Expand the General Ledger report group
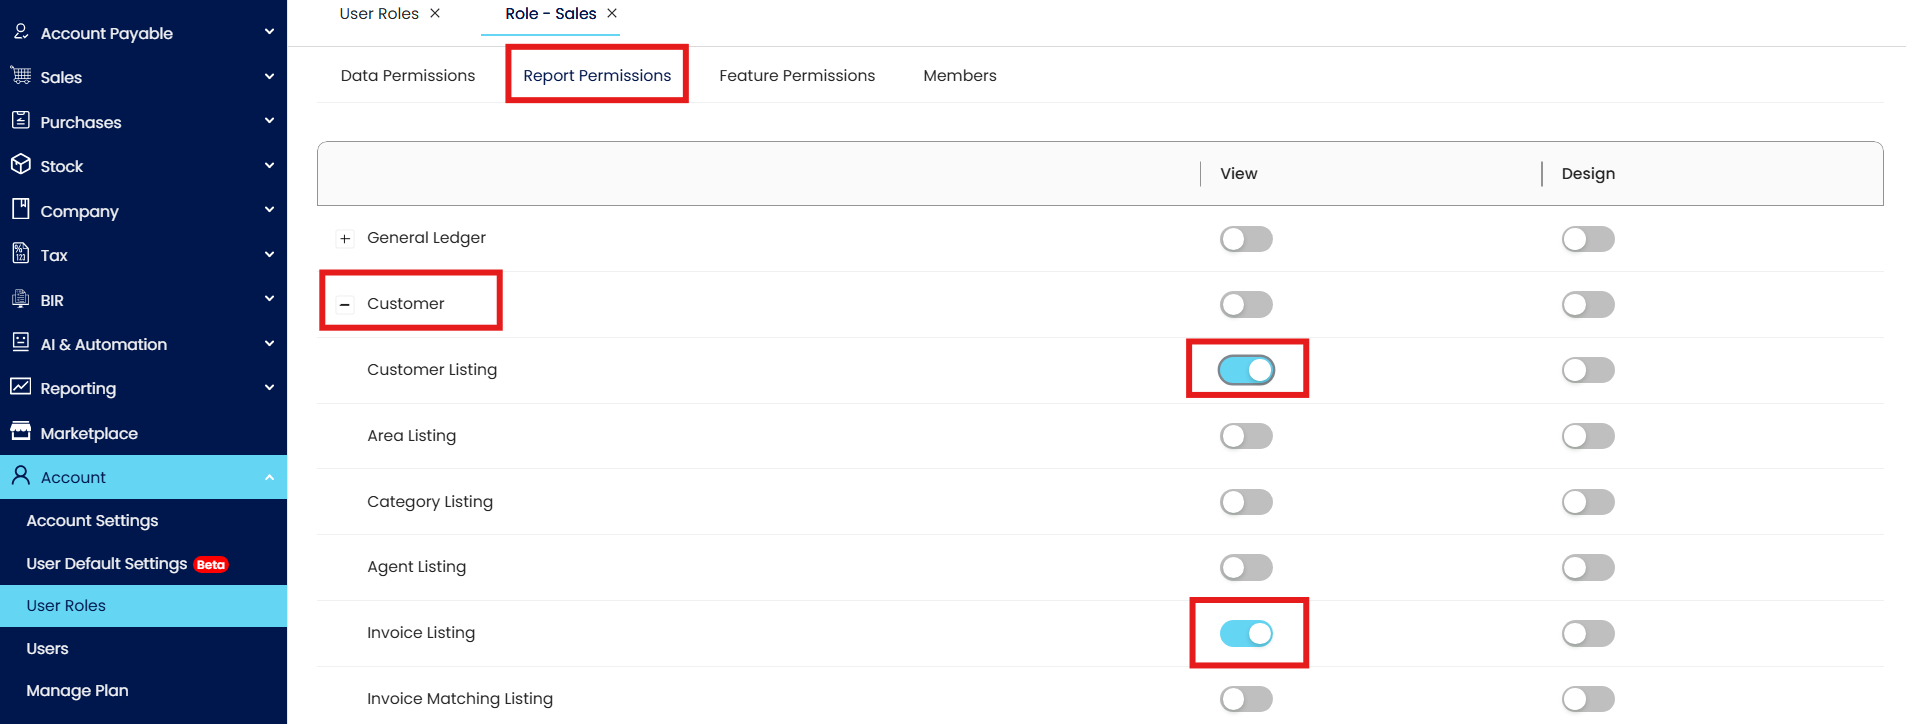Screen dimensions: 1906x724 click(345, 239)
